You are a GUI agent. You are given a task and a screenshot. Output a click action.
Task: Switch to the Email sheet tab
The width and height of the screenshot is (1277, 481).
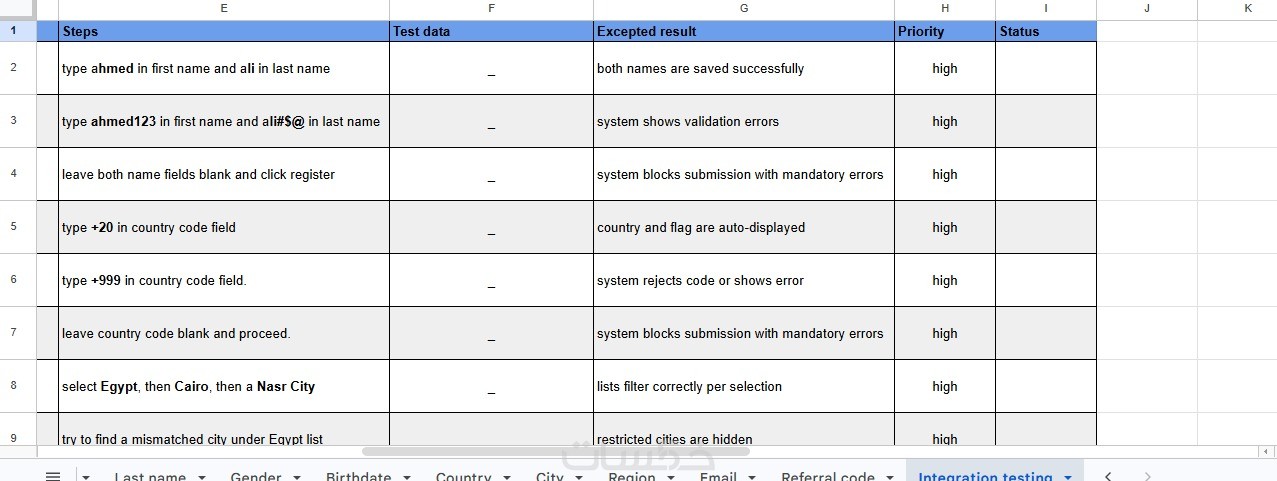pyautogui.click(x=718, y=477)
